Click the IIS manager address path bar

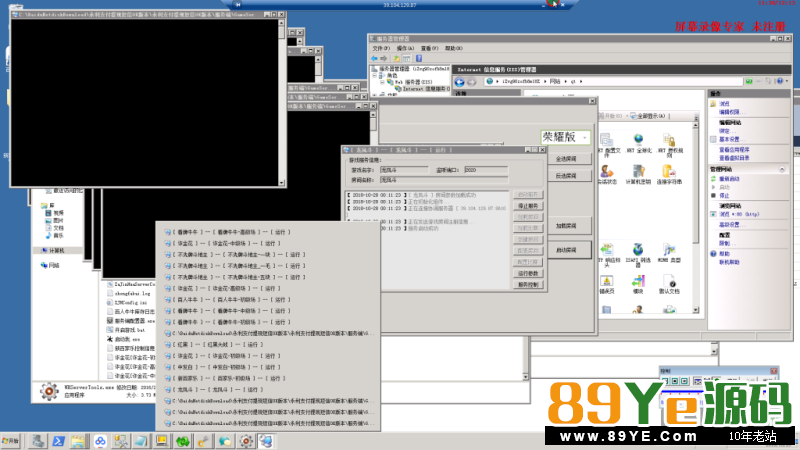point(612,81)
